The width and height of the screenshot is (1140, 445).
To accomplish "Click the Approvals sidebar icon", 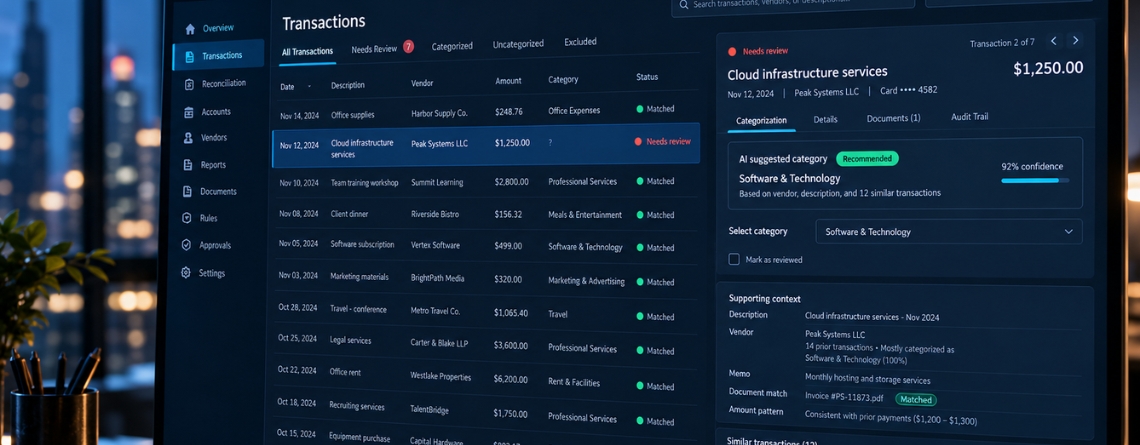I will [x=186, y=245].
